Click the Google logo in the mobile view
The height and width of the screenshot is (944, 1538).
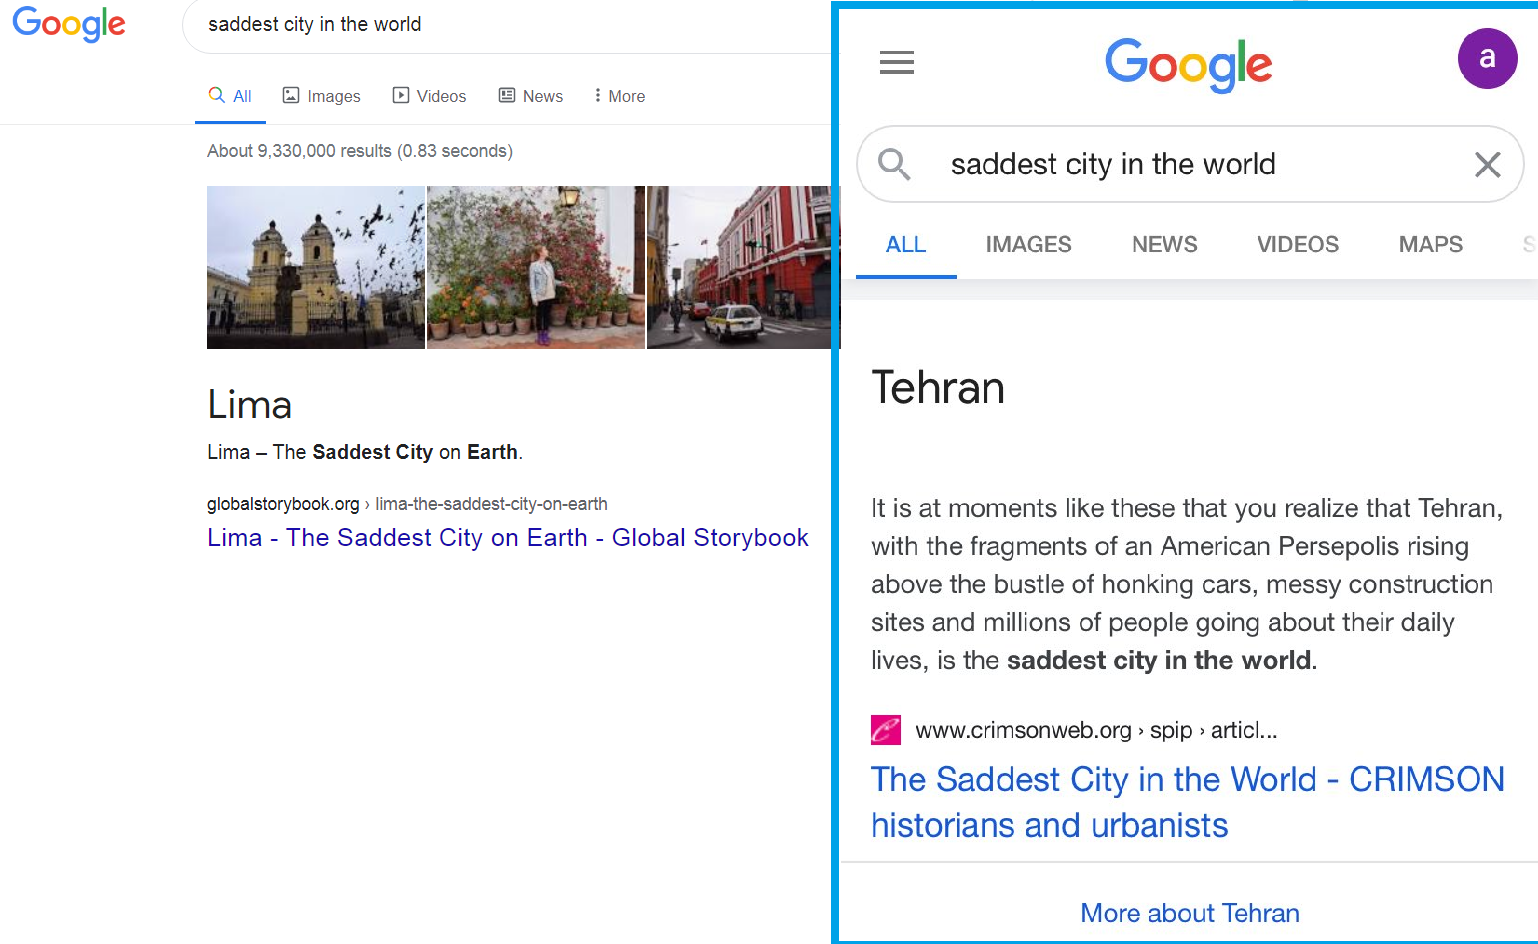[1188, 64]
